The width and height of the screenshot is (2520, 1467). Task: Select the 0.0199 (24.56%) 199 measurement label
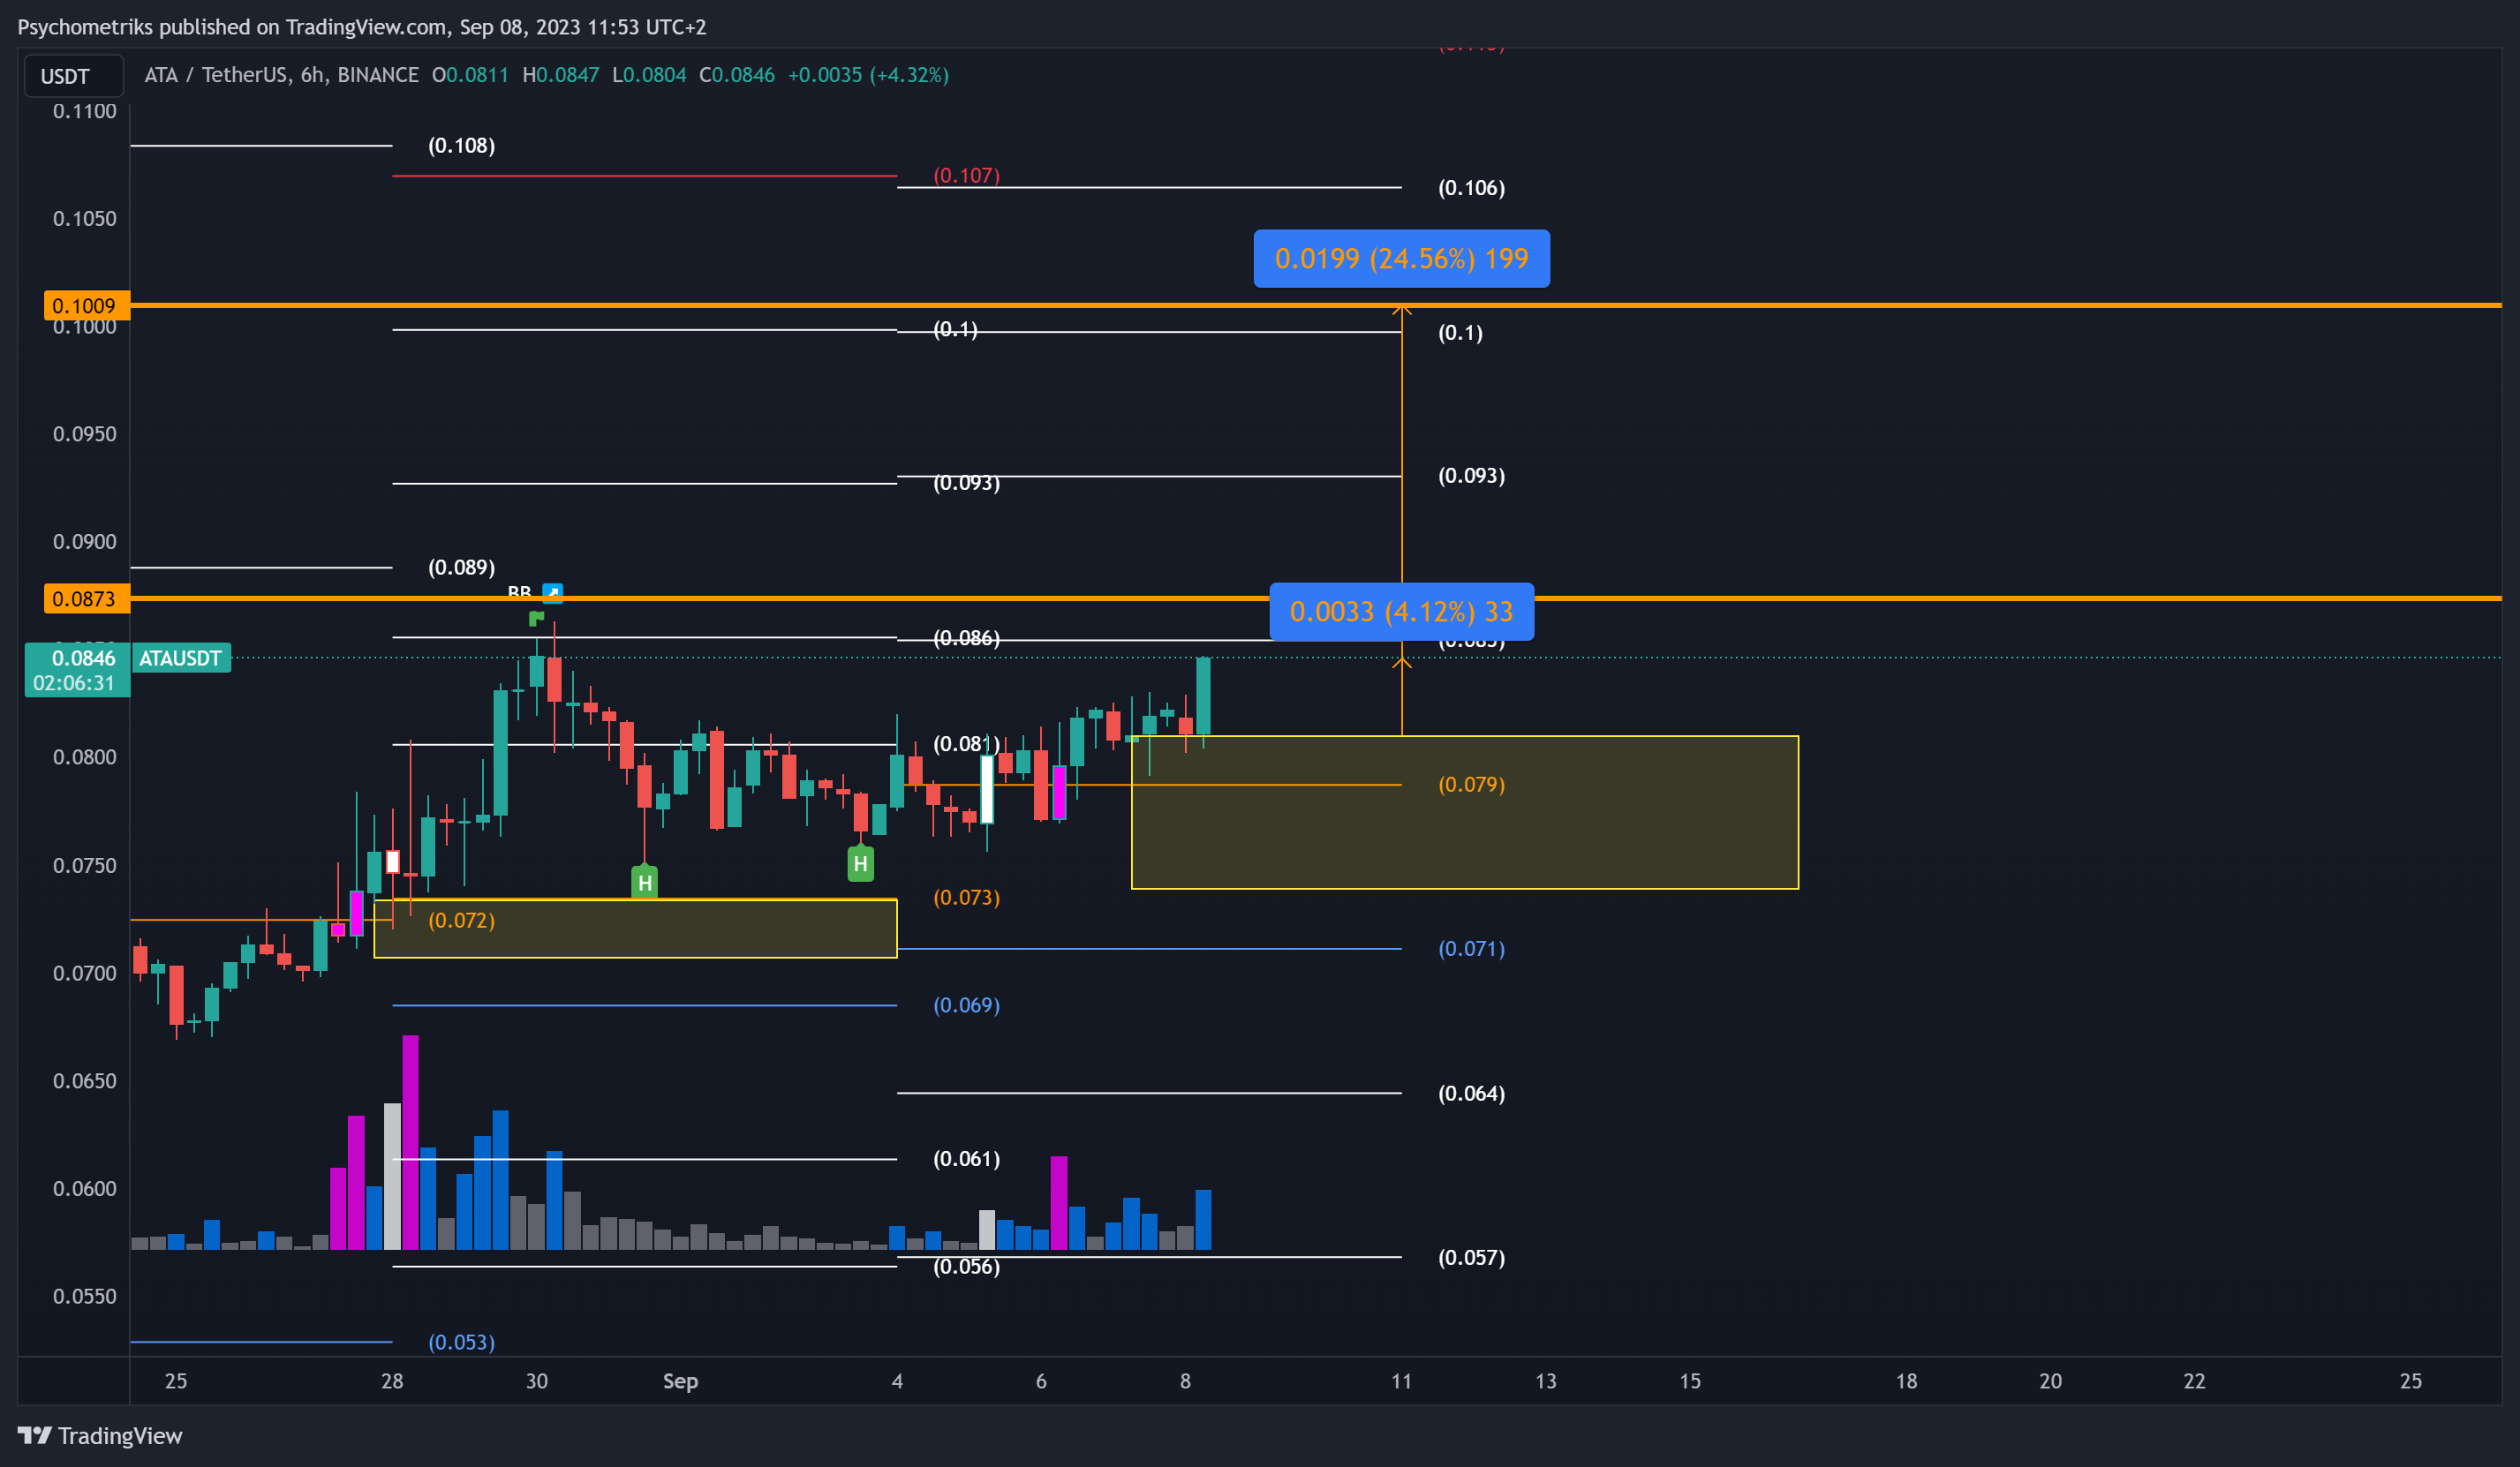(1401, 258)
